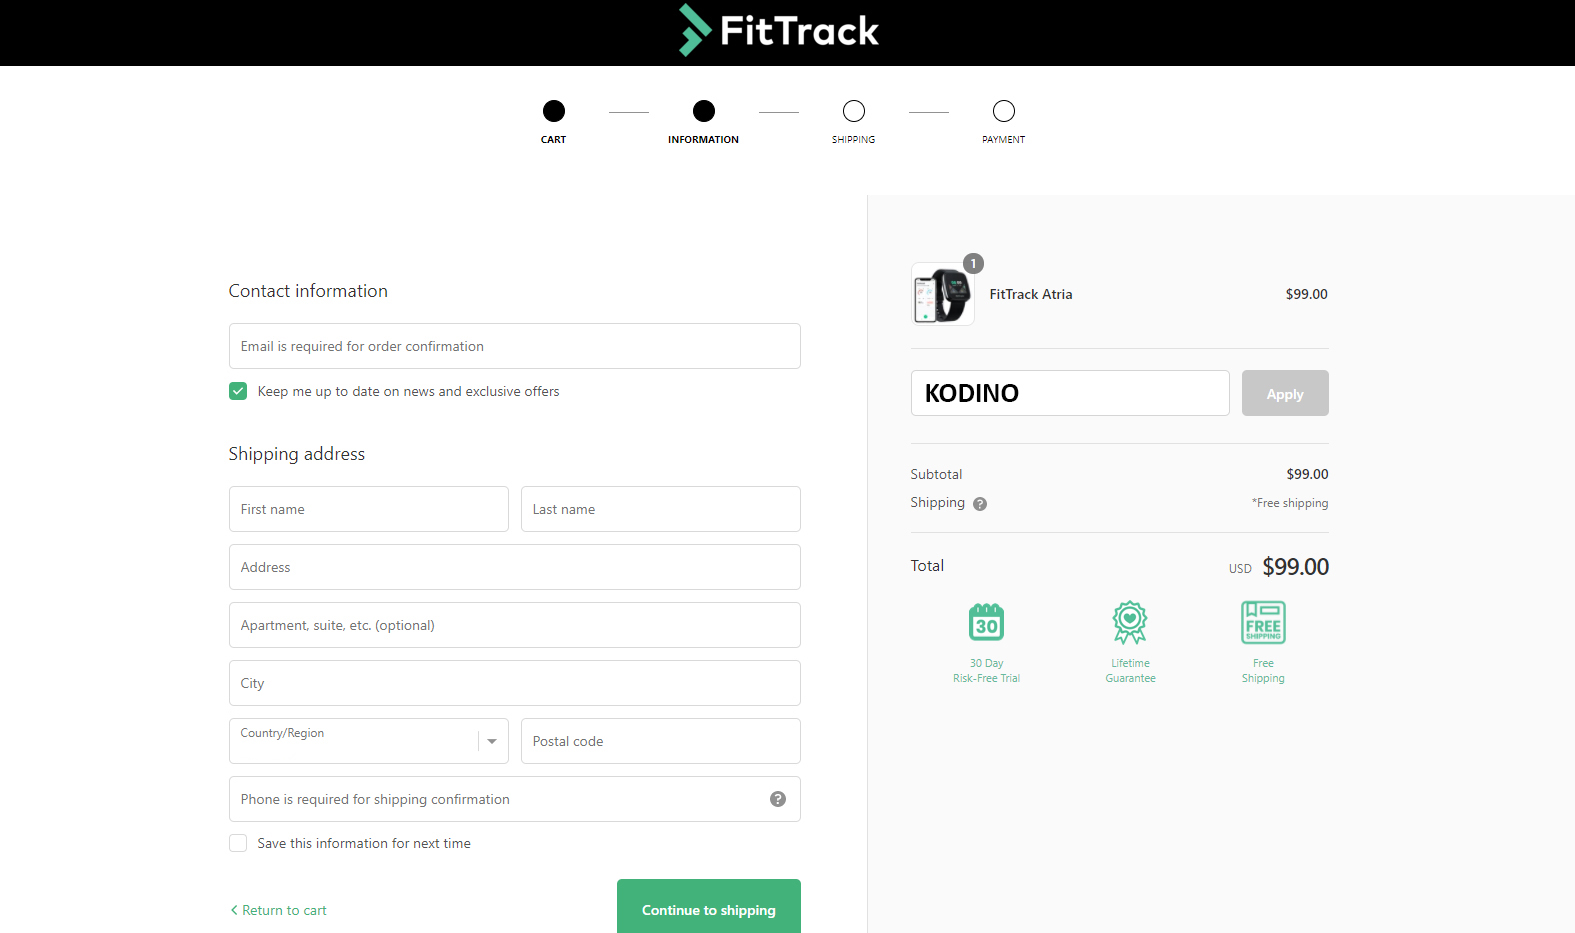Check Save this information for next time

click(x=238, y=843)
